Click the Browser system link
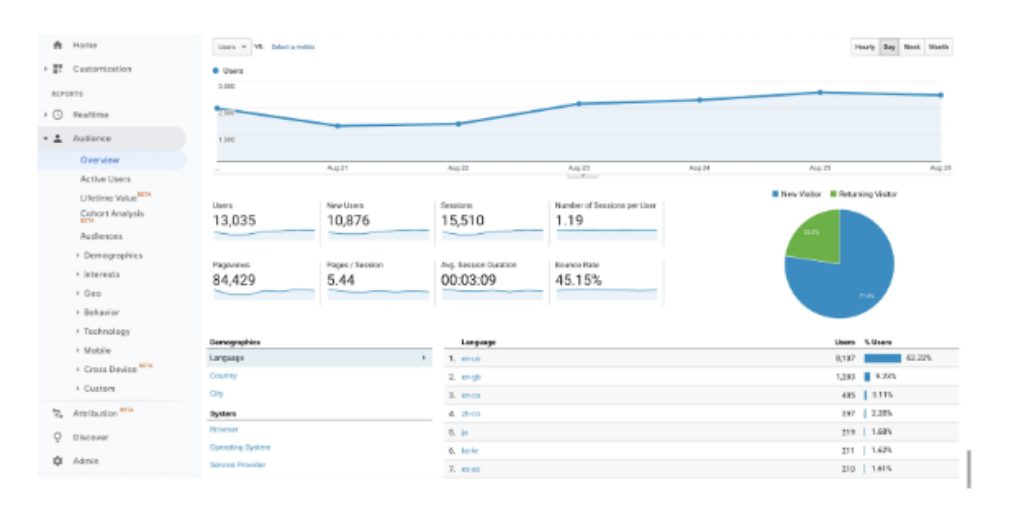The image size is (1014, 518). point(224,429)
